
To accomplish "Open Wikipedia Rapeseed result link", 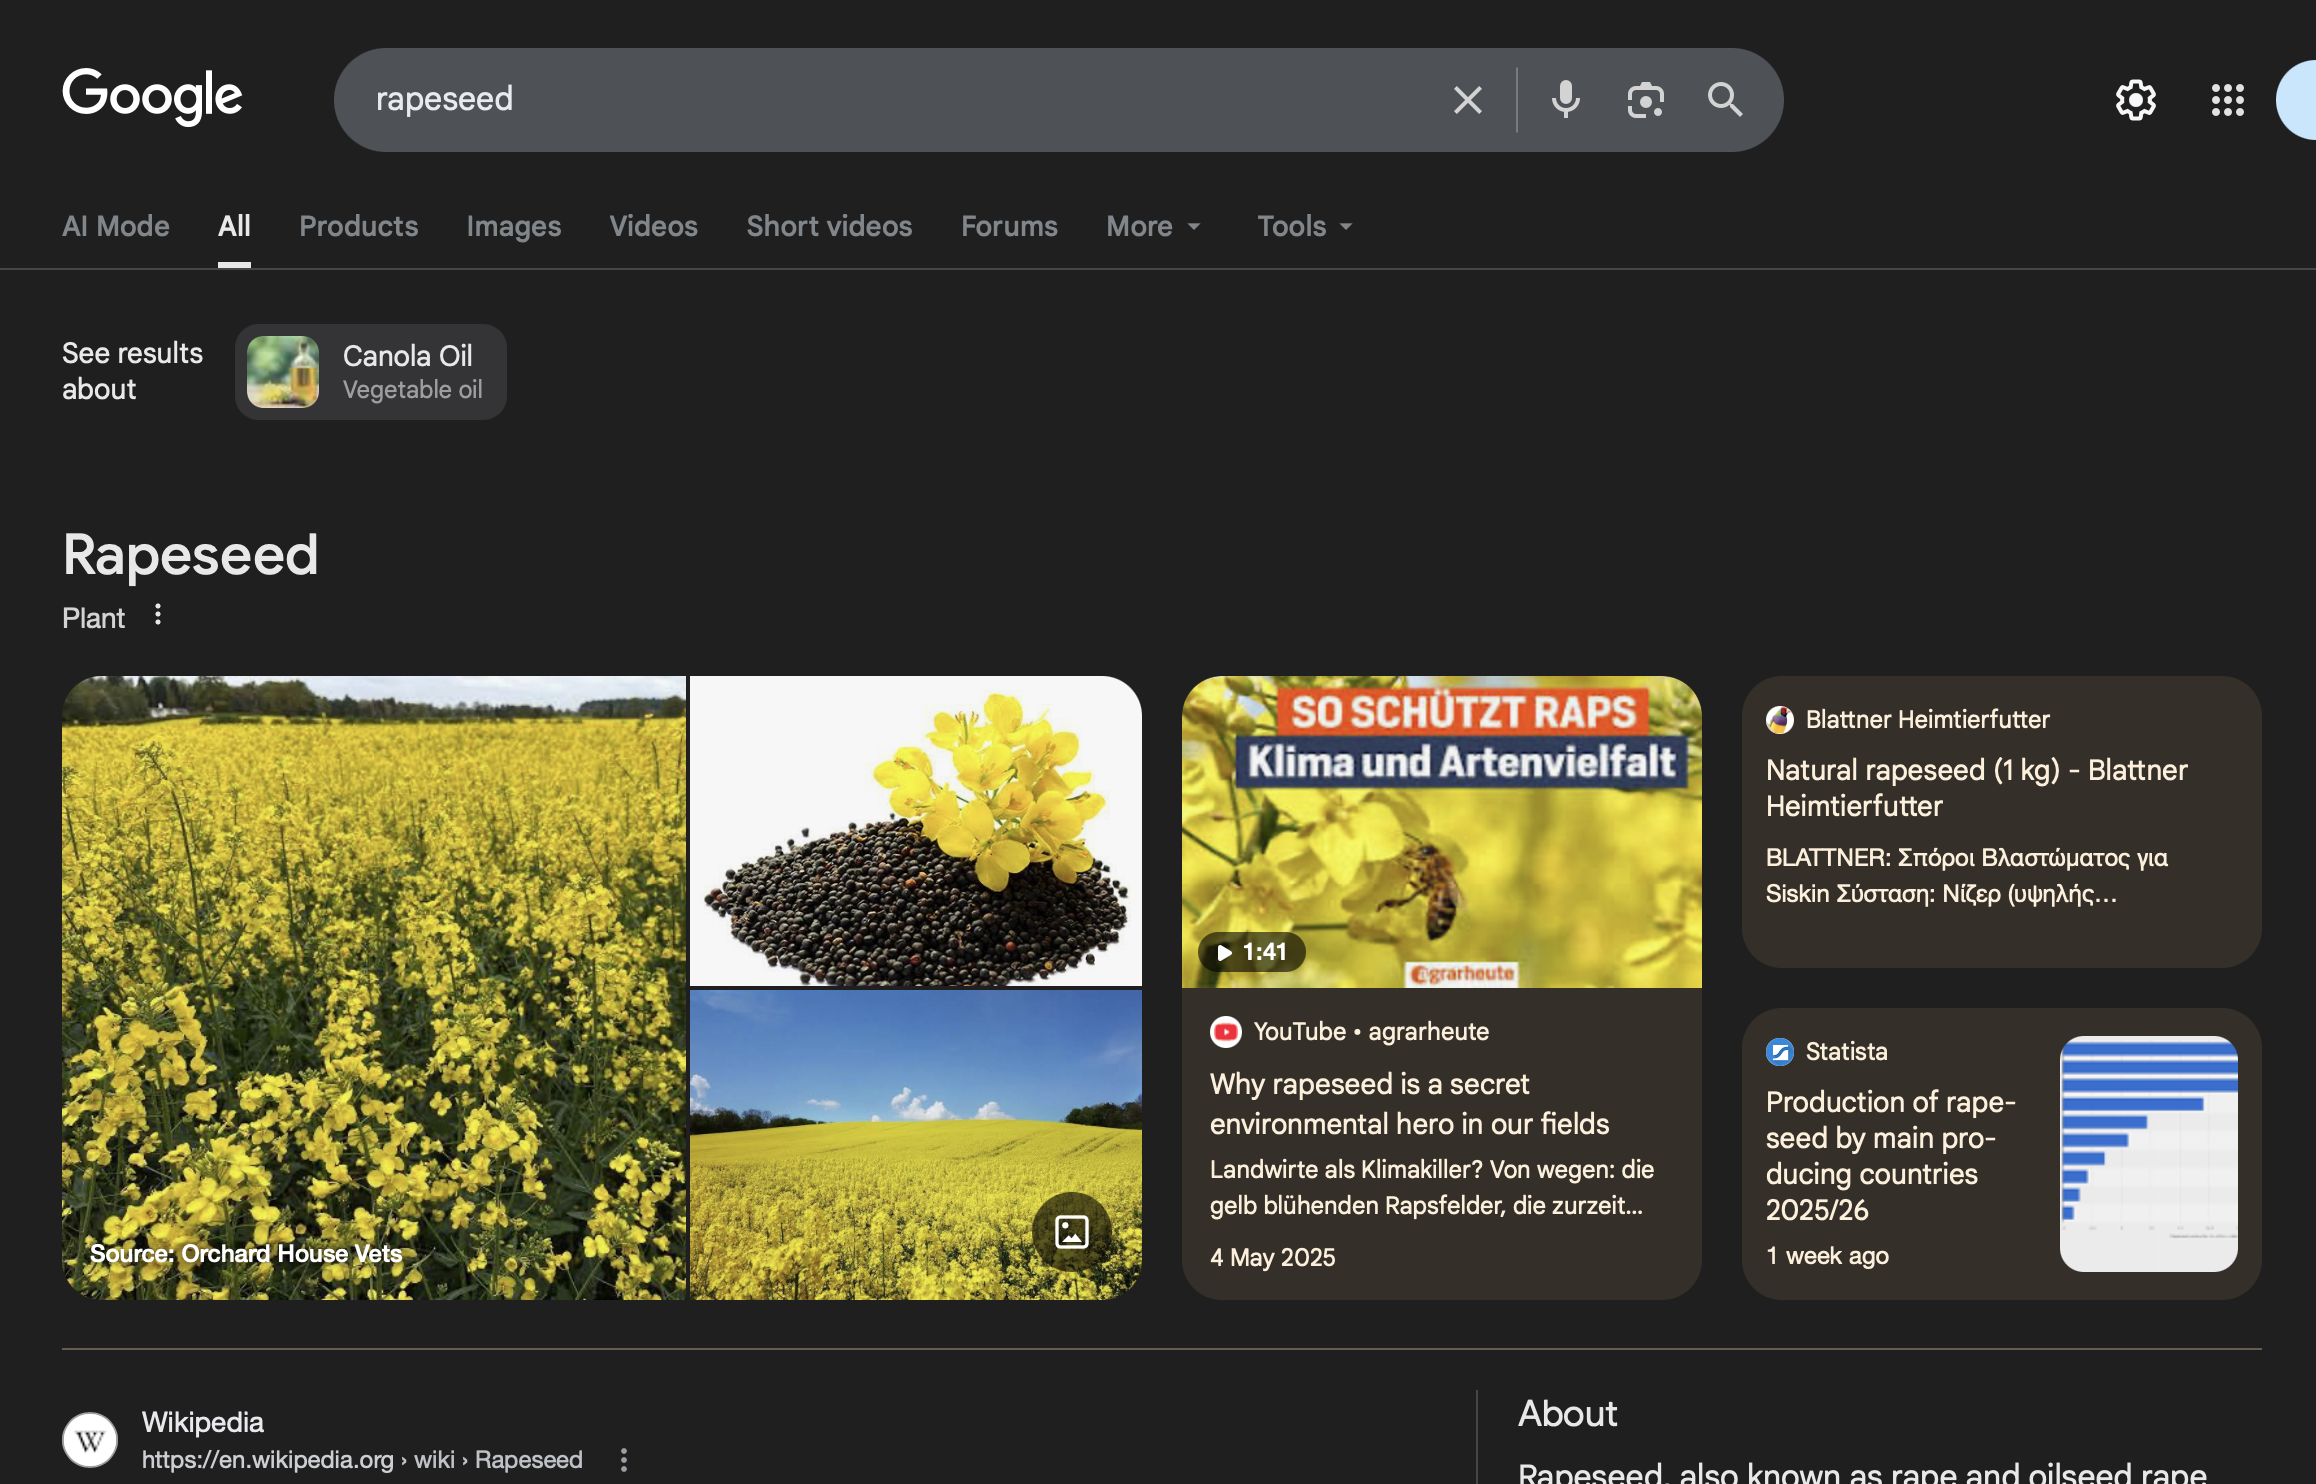I will pyautogui.click(x=203, y=1422).
